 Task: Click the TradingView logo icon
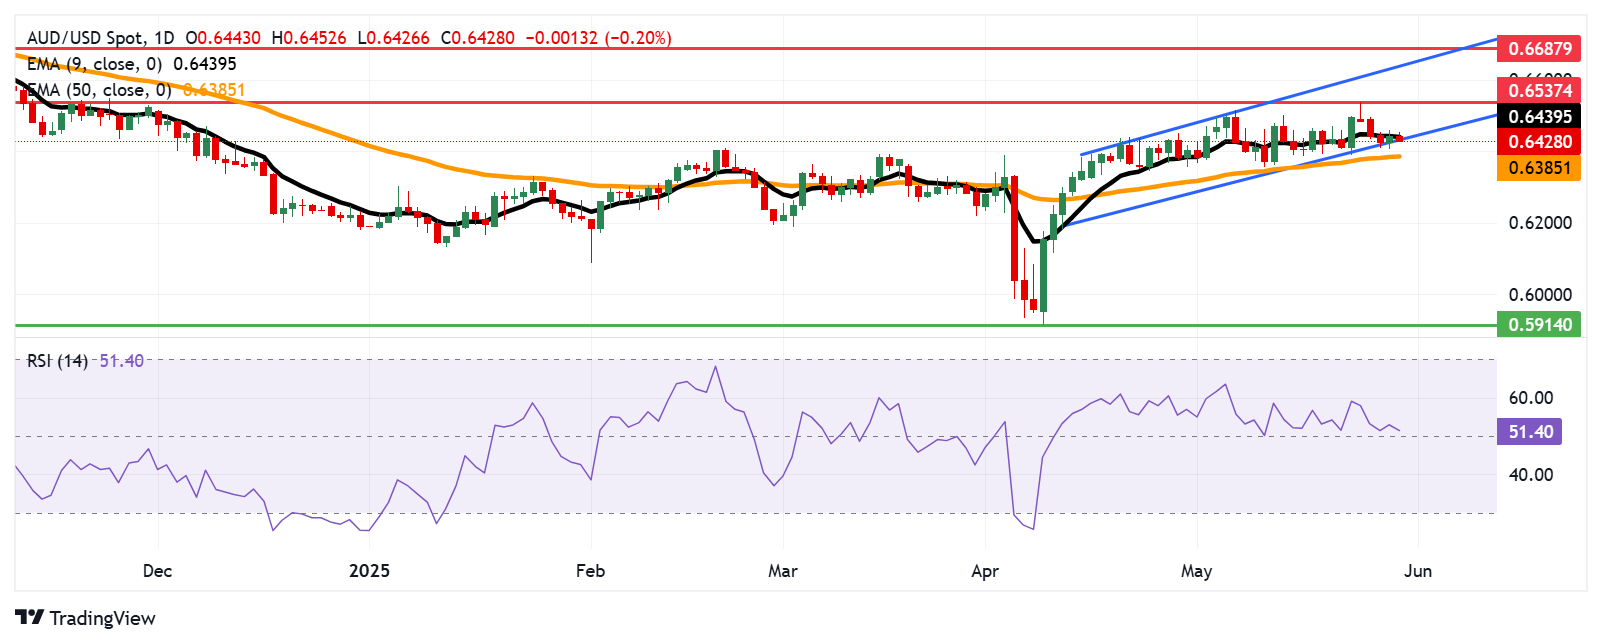pyautogui.click(x=29, y=618)
